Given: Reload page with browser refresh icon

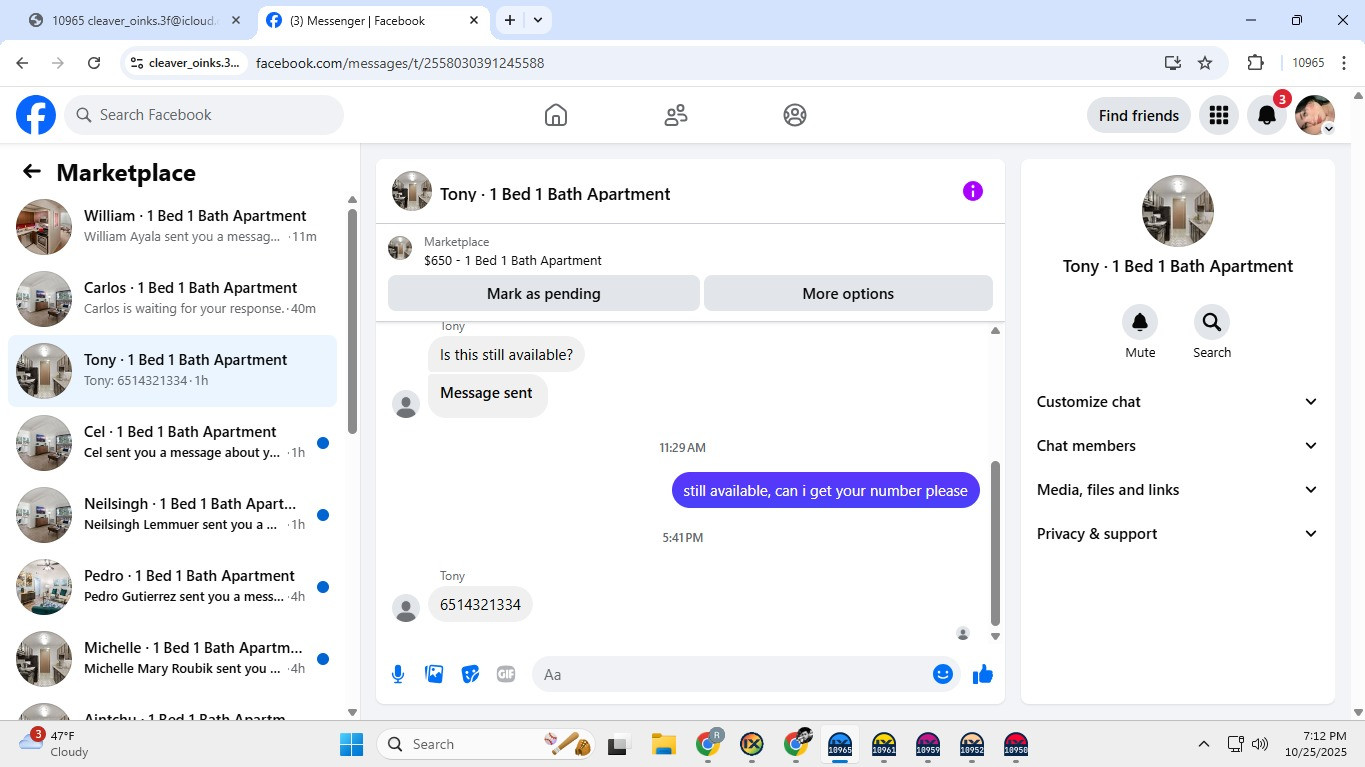Looking at the screenshot, I should tap(94, 63).
